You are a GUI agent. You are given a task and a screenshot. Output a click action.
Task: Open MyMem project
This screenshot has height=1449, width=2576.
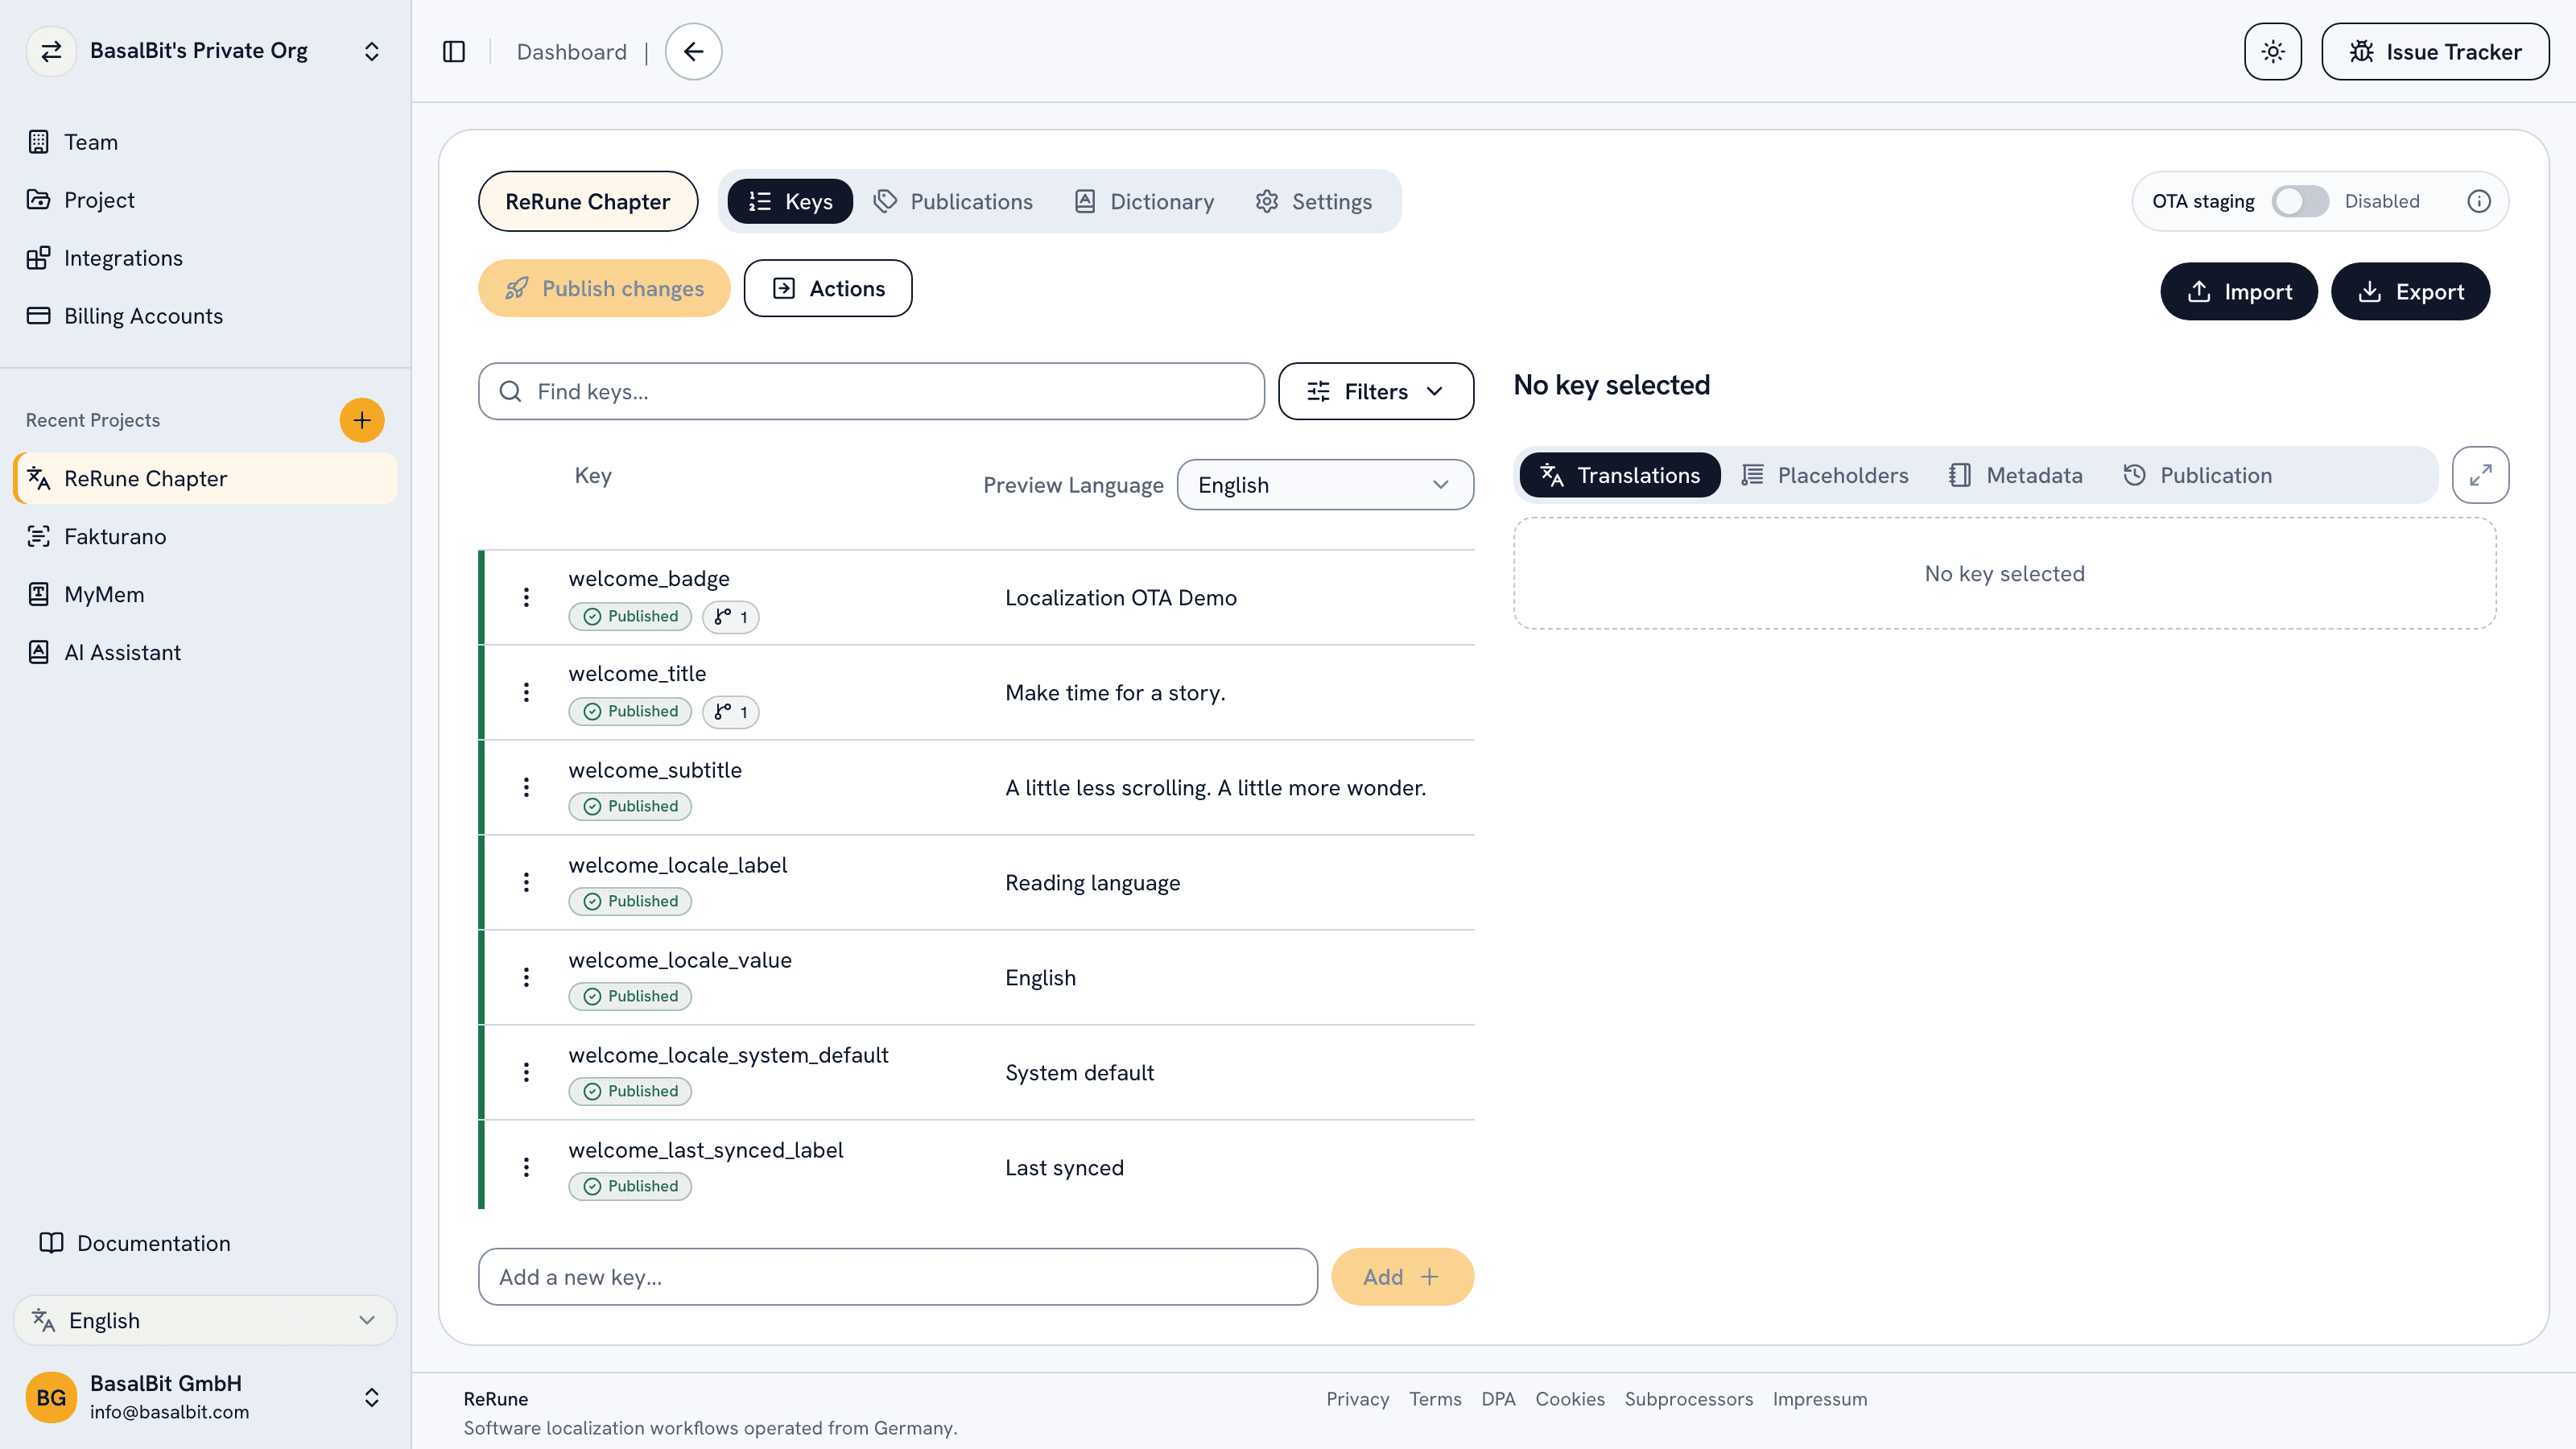tap(205, 595)
